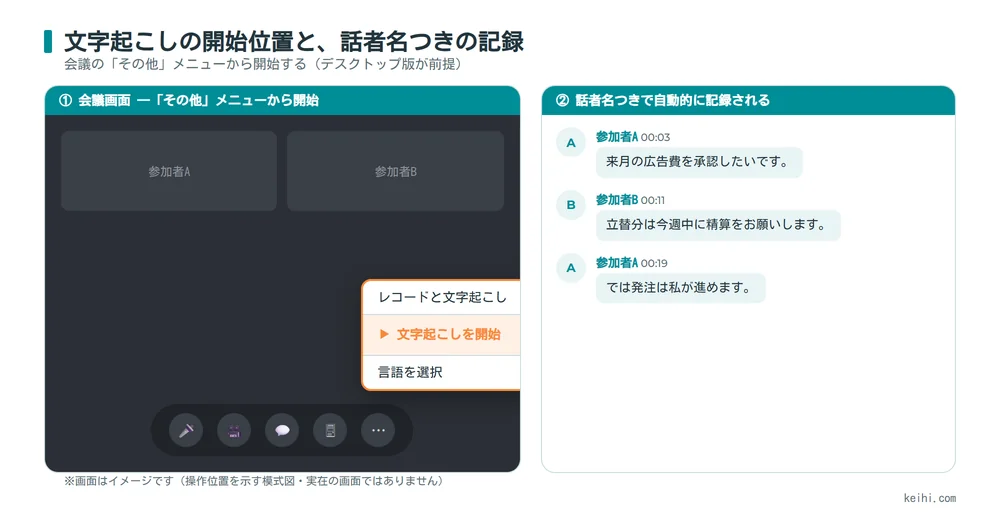Image resolution: width=1000 pixels, height=523 pixels.
Task: Select the レコードと文字起こし menu header
Action: click(x=442, y=297)
